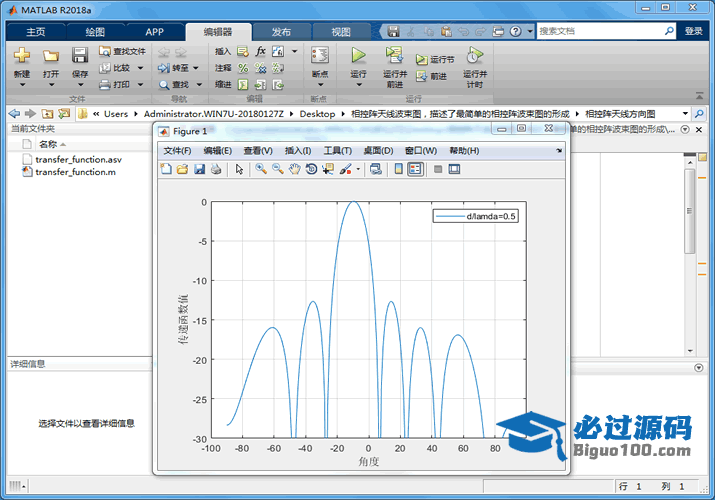Toggle the Rotate 3D tool
This screenshot has width=715, height=500.
pyautogui.click(x=311, y=169)
